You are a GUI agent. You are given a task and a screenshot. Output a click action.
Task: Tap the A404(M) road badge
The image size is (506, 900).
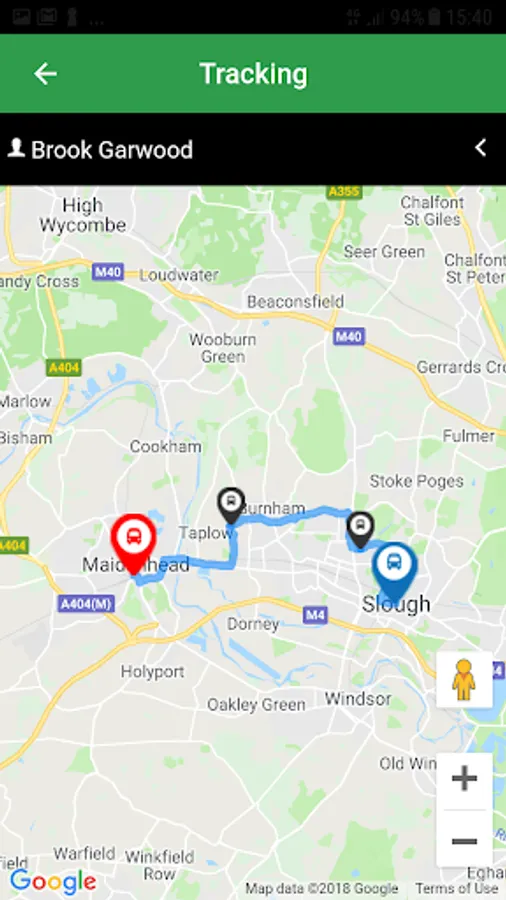[x=86, y=603]
